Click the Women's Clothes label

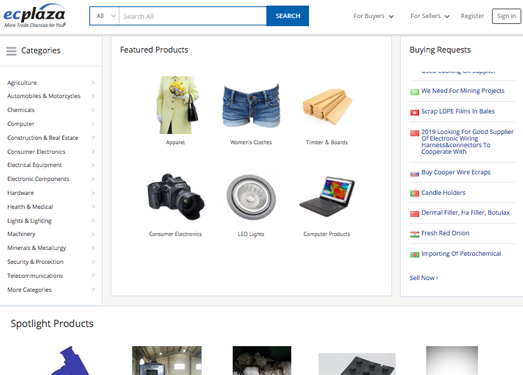pos(251,142)
